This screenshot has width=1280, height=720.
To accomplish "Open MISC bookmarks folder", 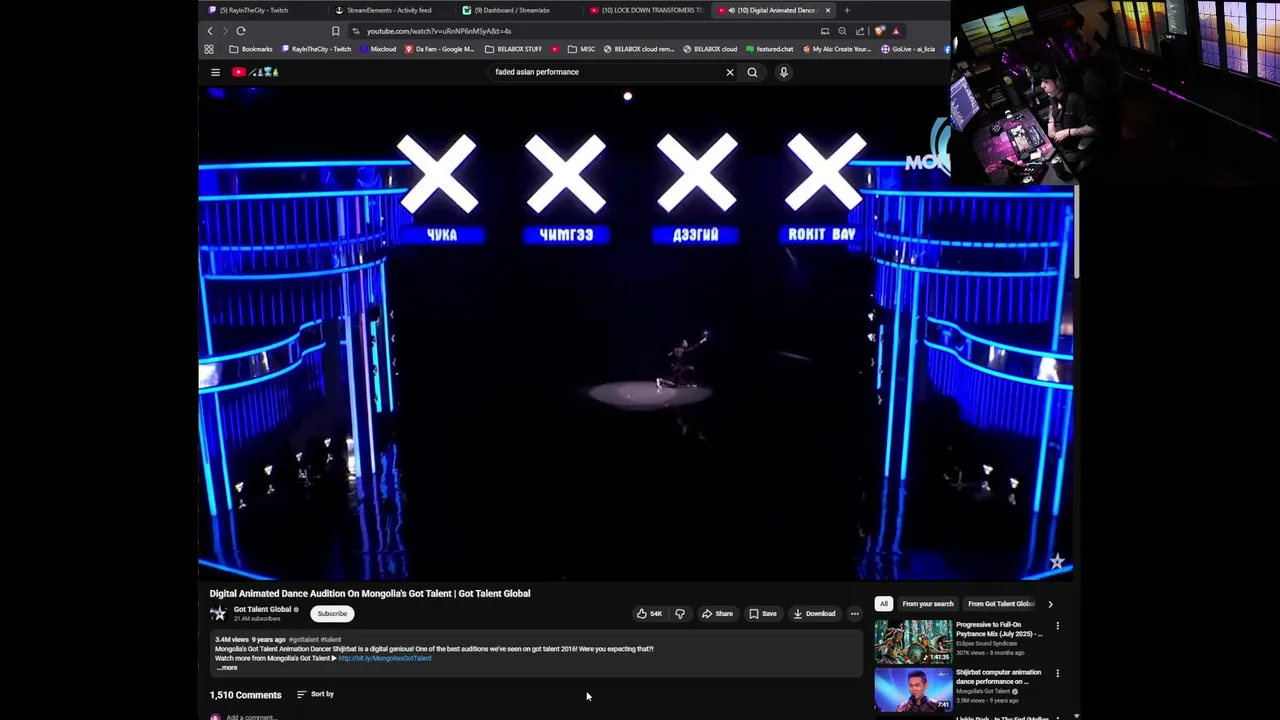I will pos(582,49).
